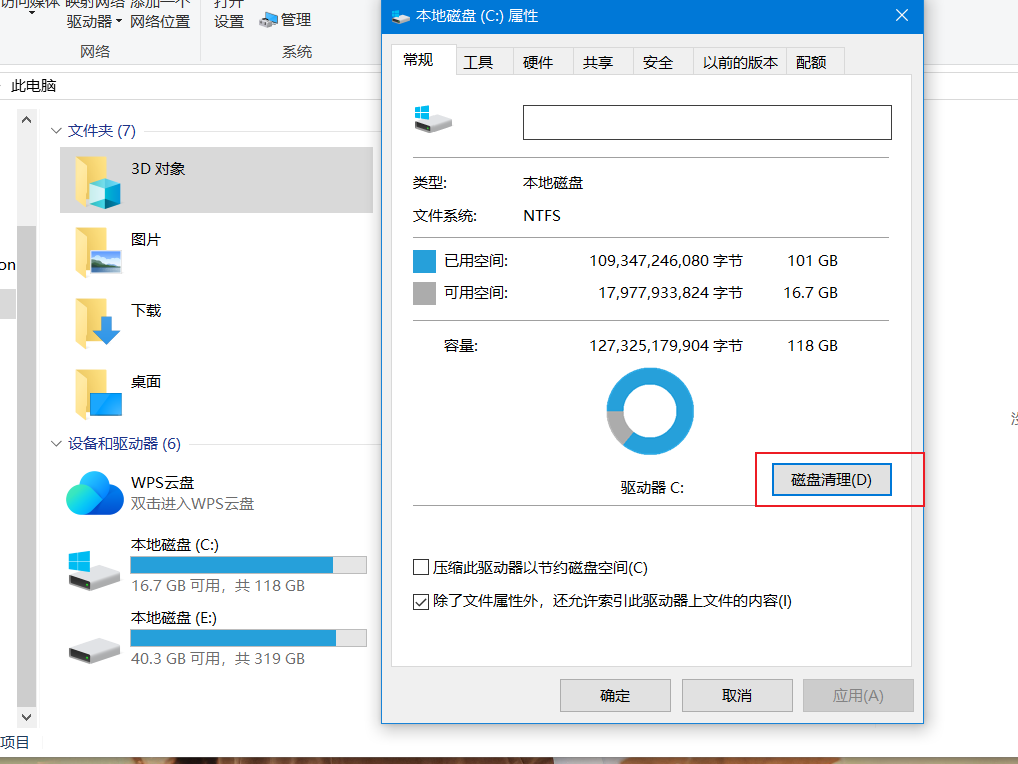This screenshot has width=1018, height=764.
Task: Click 此电脑 in the address bar
Action: tap(34, 86)
